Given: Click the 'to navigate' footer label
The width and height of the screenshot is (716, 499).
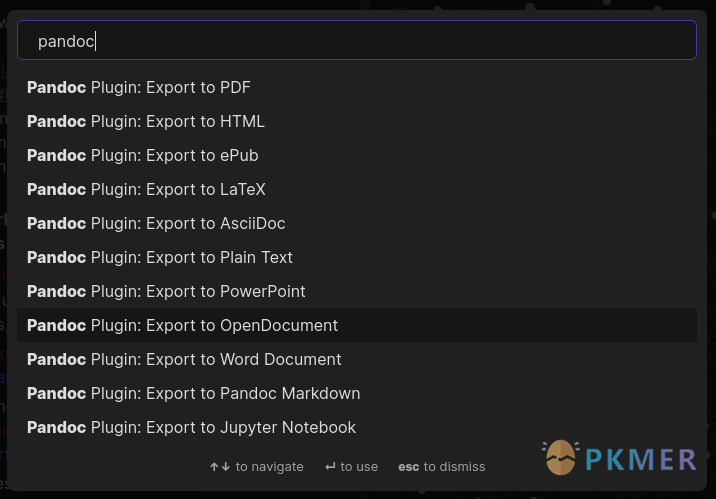Looking at the screenshot, I should coord(269,467).
